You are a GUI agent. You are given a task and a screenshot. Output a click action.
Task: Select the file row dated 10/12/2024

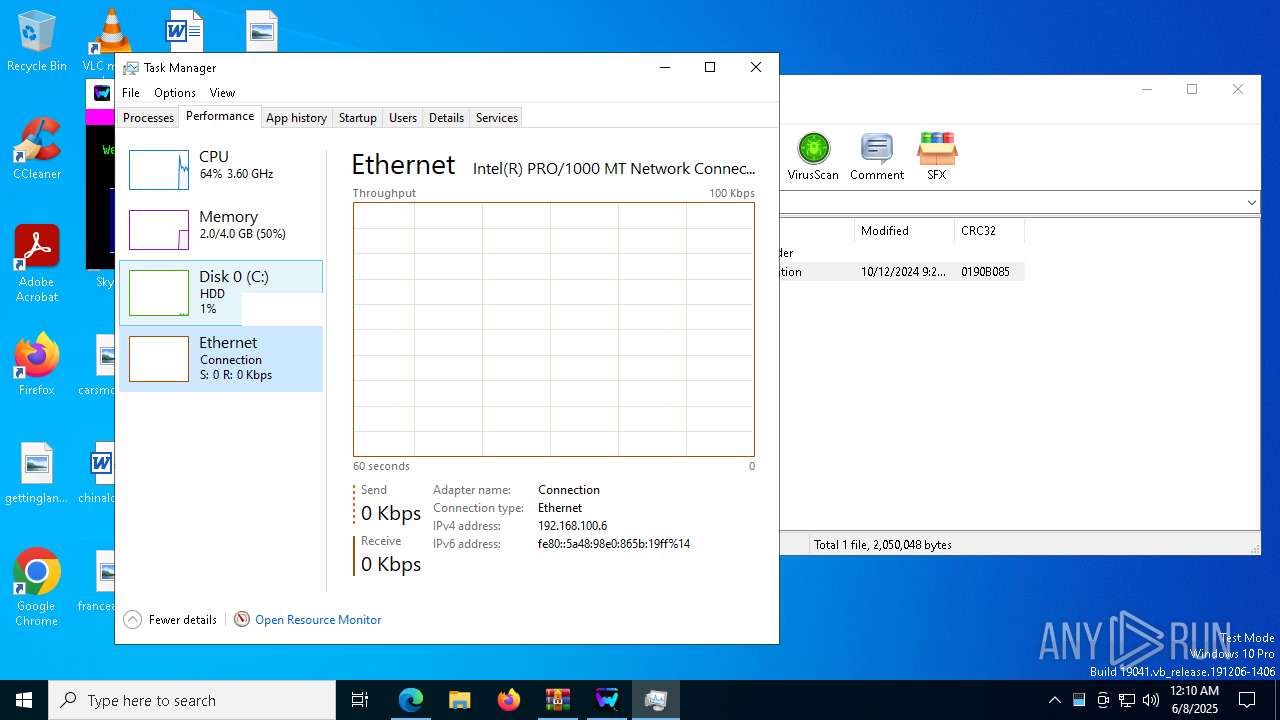(902, 272)
